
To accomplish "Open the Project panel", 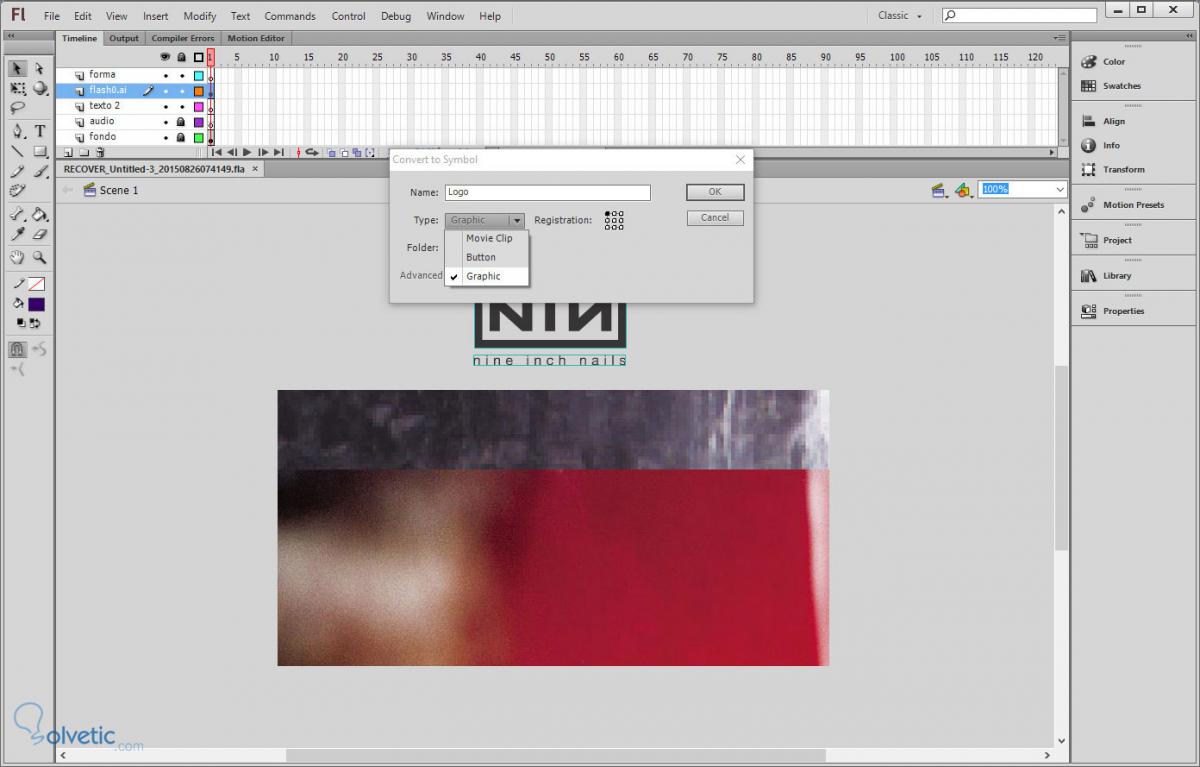I will [x=1106, y=240].
